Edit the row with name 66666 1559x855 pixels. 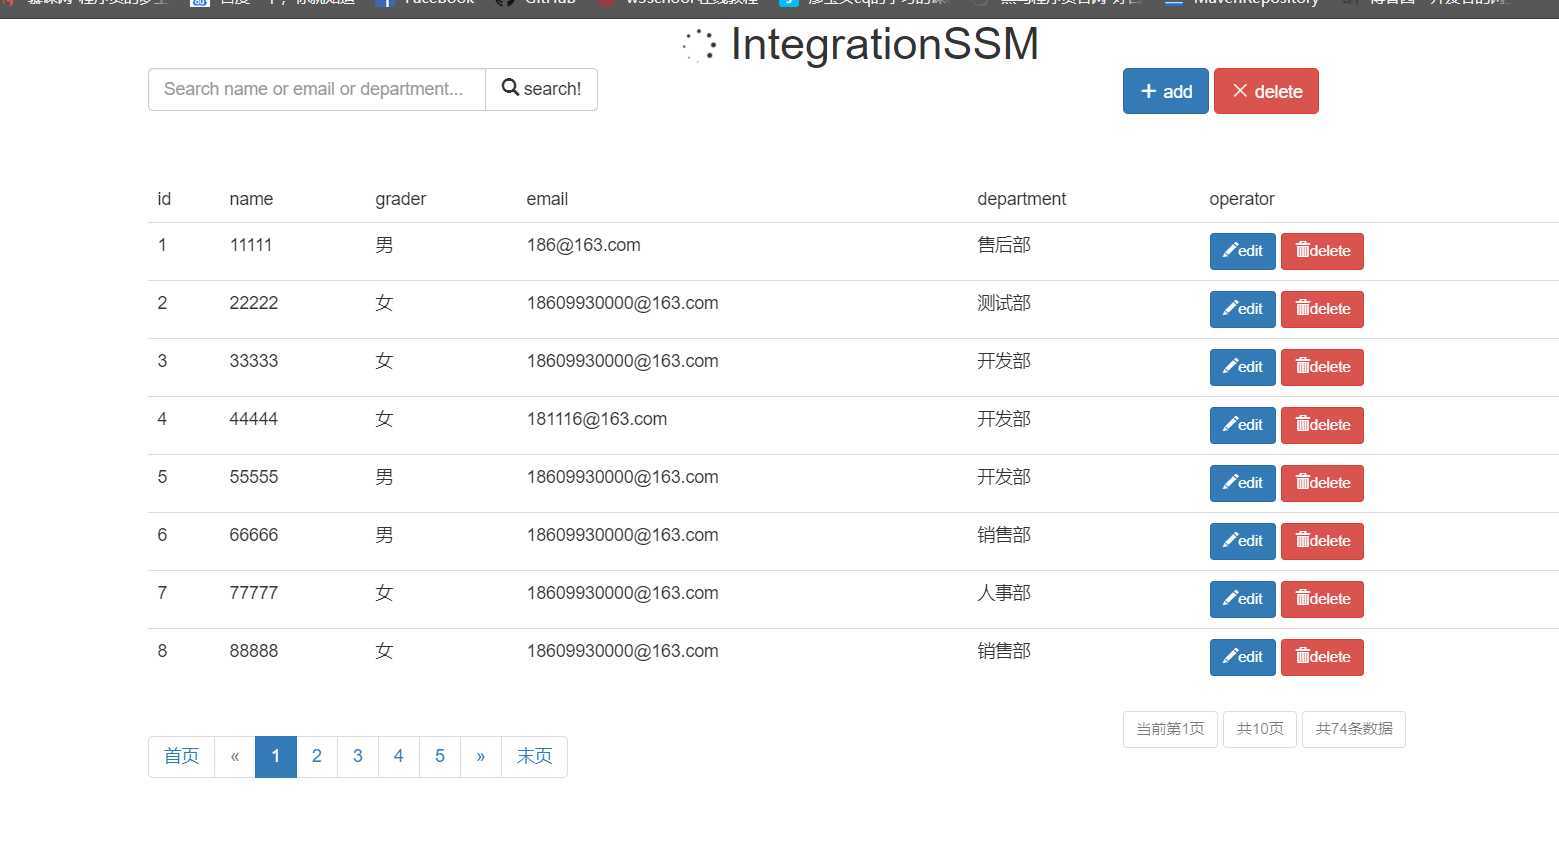1243,541
